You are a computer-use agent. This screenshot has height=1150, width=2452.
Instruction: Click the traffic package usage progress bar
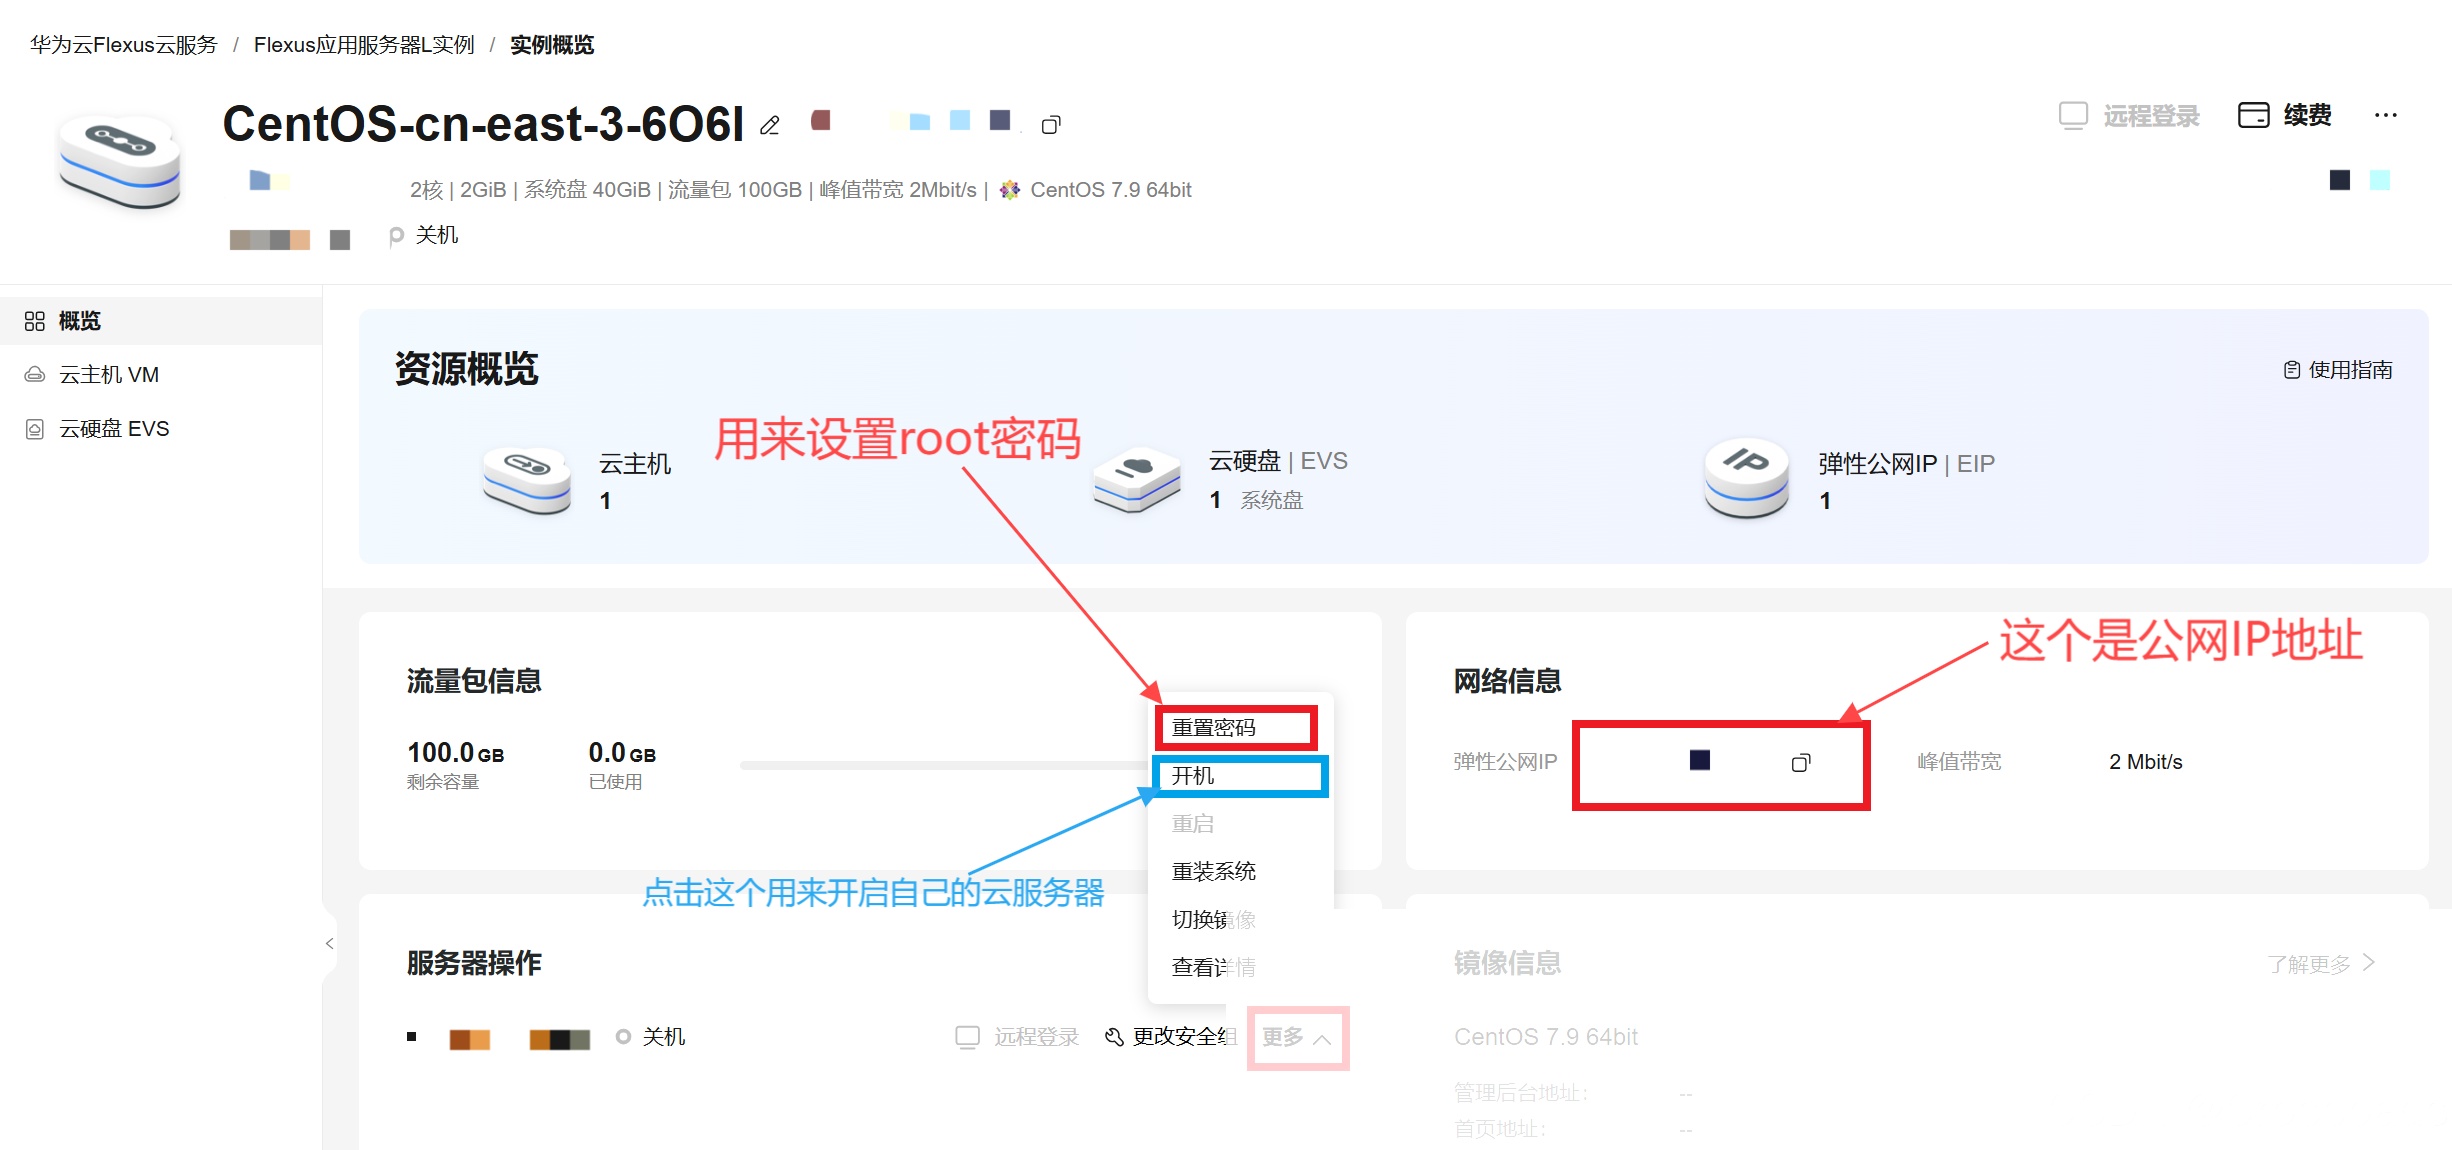(x=945, y=765)
